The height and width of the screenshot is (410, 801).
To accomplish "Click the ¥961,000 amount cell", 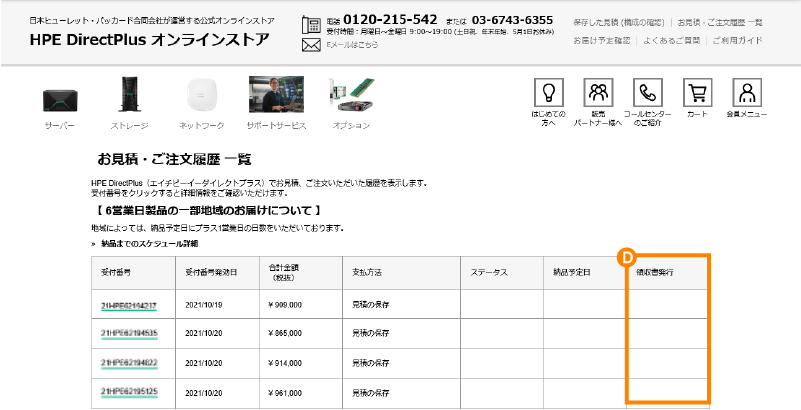I will 301,394.
